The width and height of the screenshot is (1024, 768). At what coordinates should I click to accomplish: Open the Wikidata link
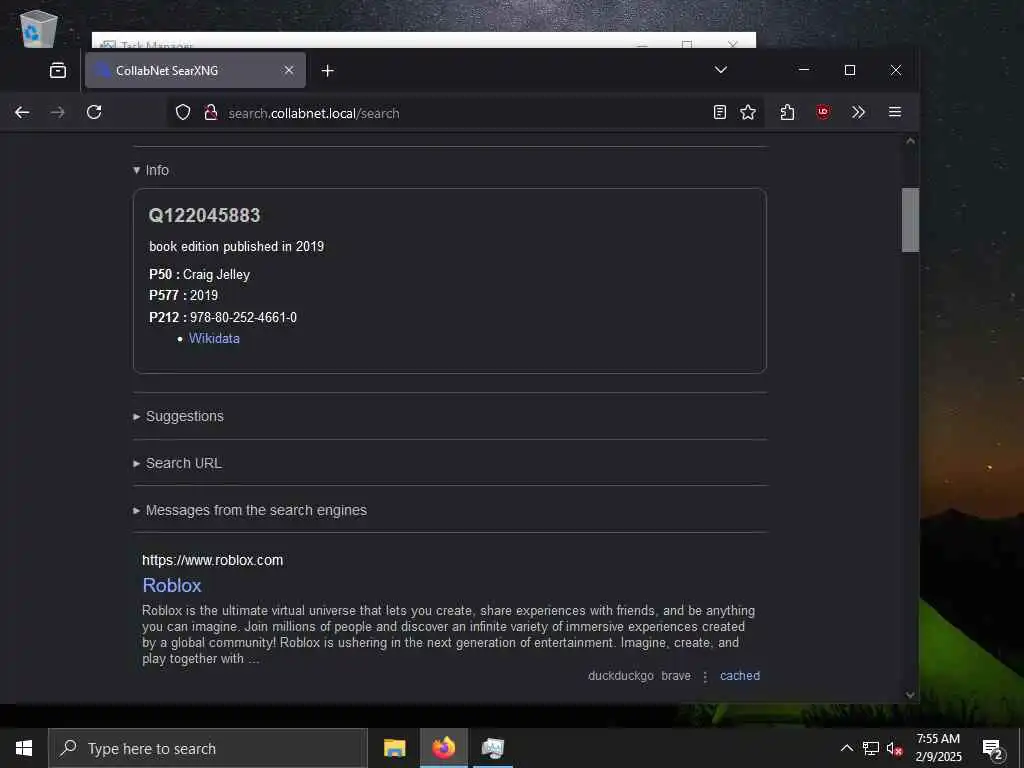coord(214,338)
